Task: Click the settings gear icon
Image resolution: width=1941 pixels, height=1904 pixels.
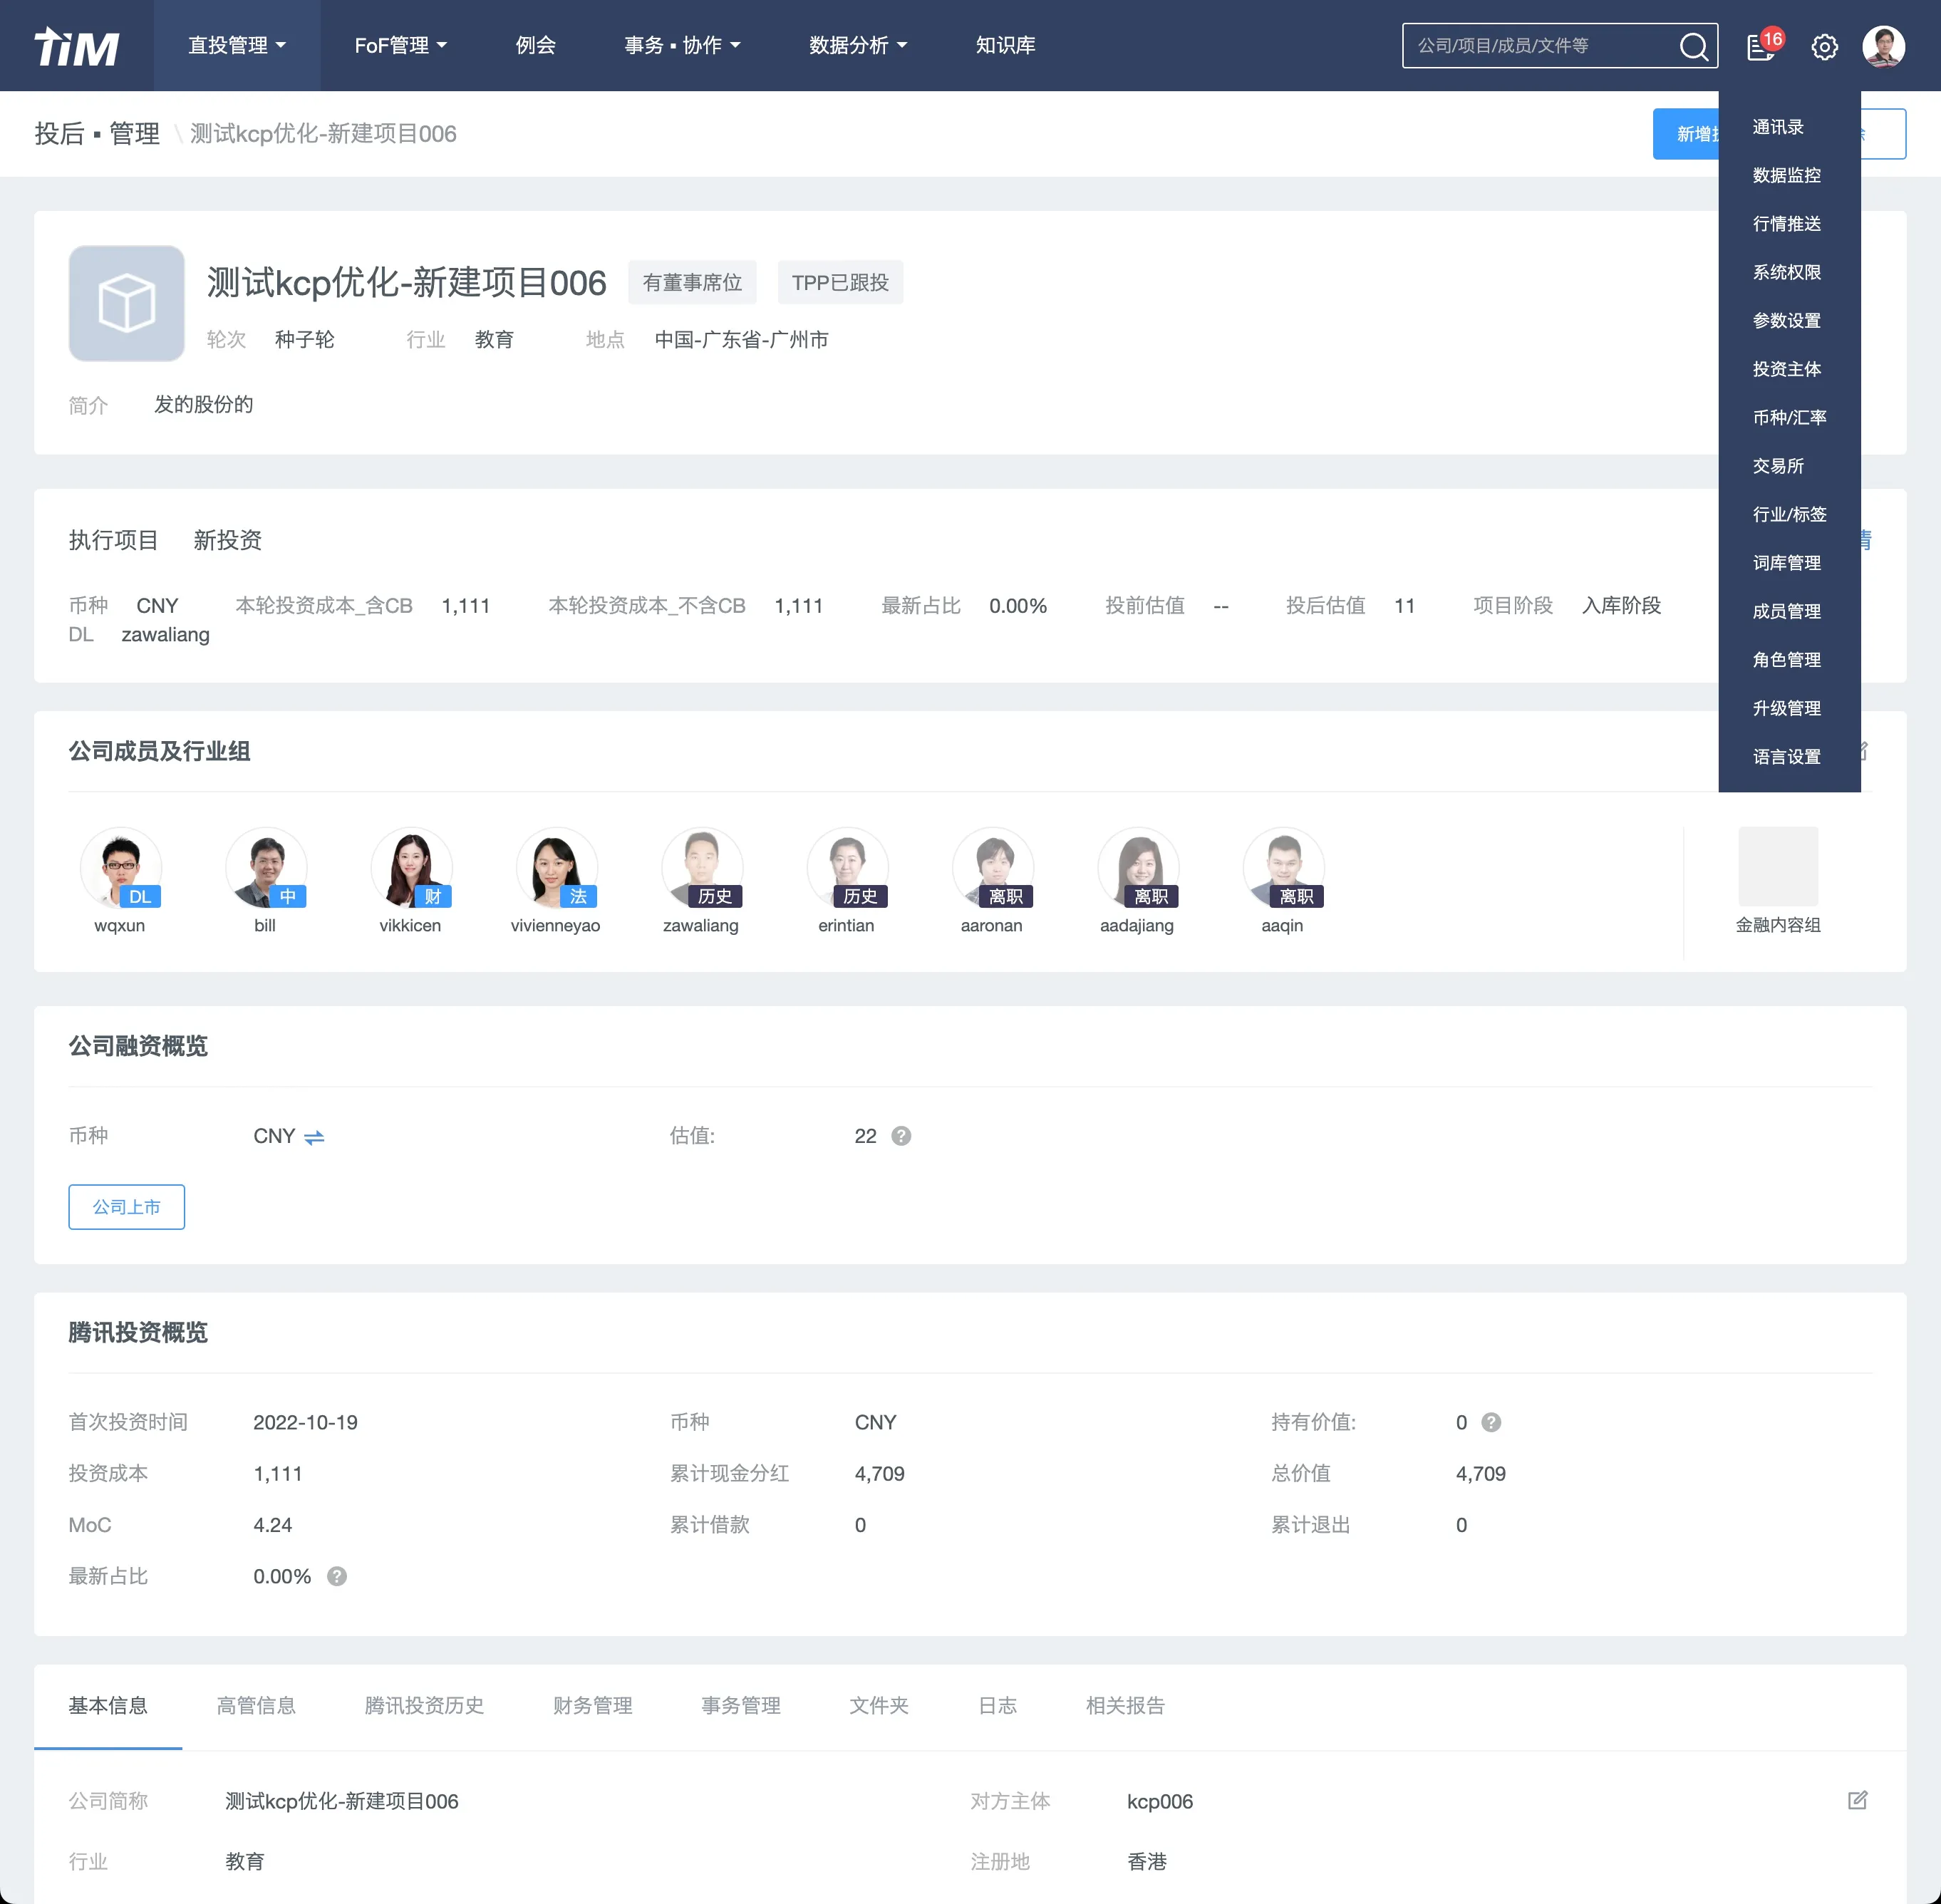Action: (1824, 46)
